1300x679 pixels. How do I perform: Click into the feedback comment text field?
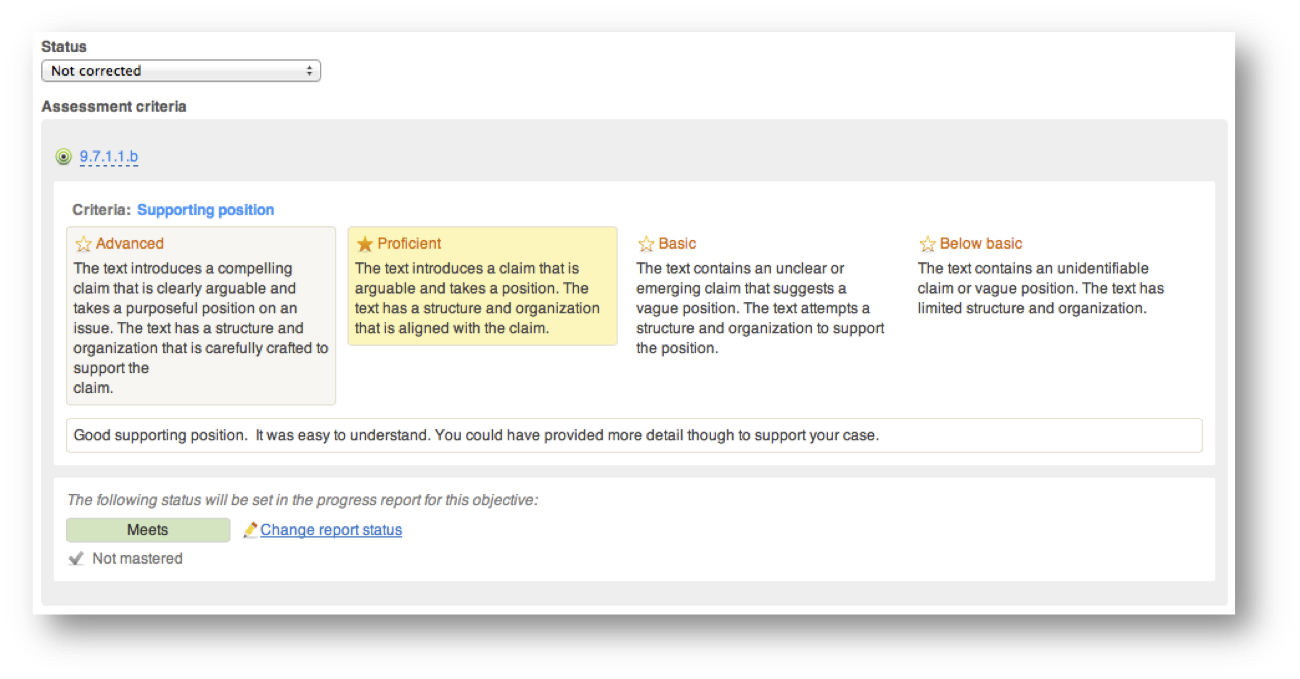[634, 436]
